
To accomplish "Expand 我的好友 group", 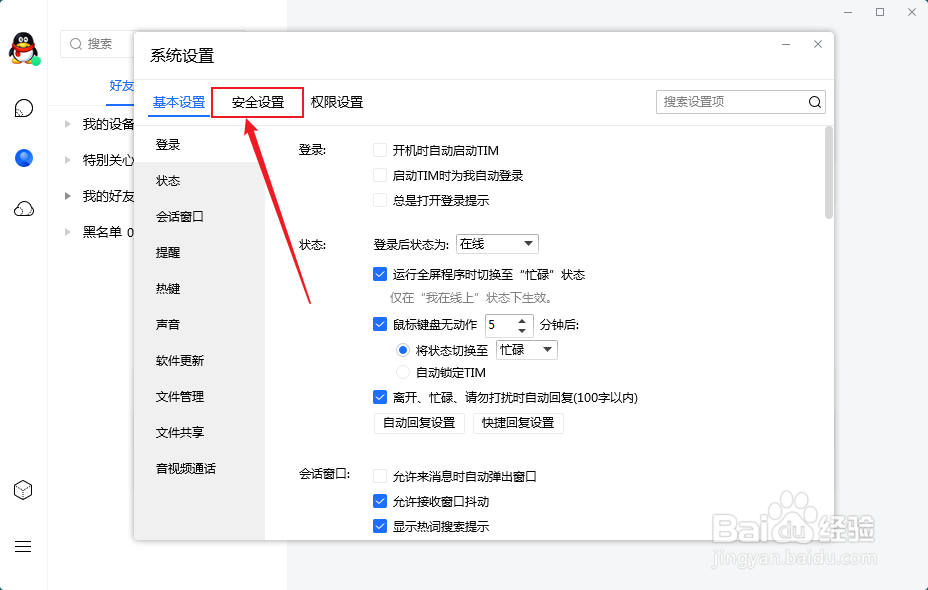I will click(x=67, y=196).
